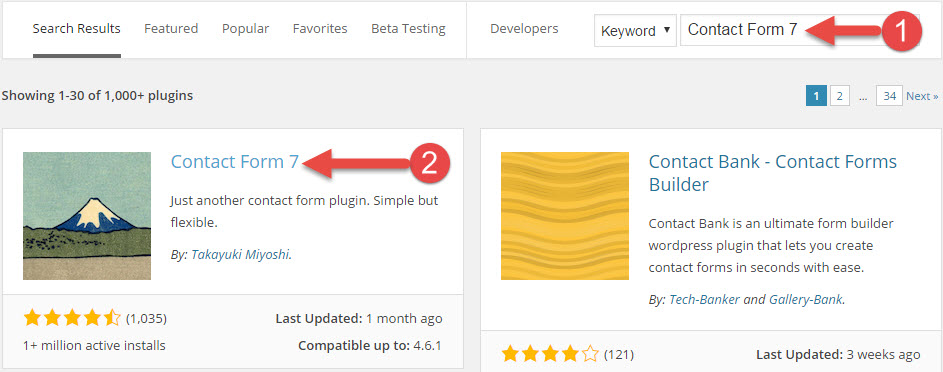Go to the Next » results page
The height and width of the screenshot is (372, 943).
click(x=923, y=96)
